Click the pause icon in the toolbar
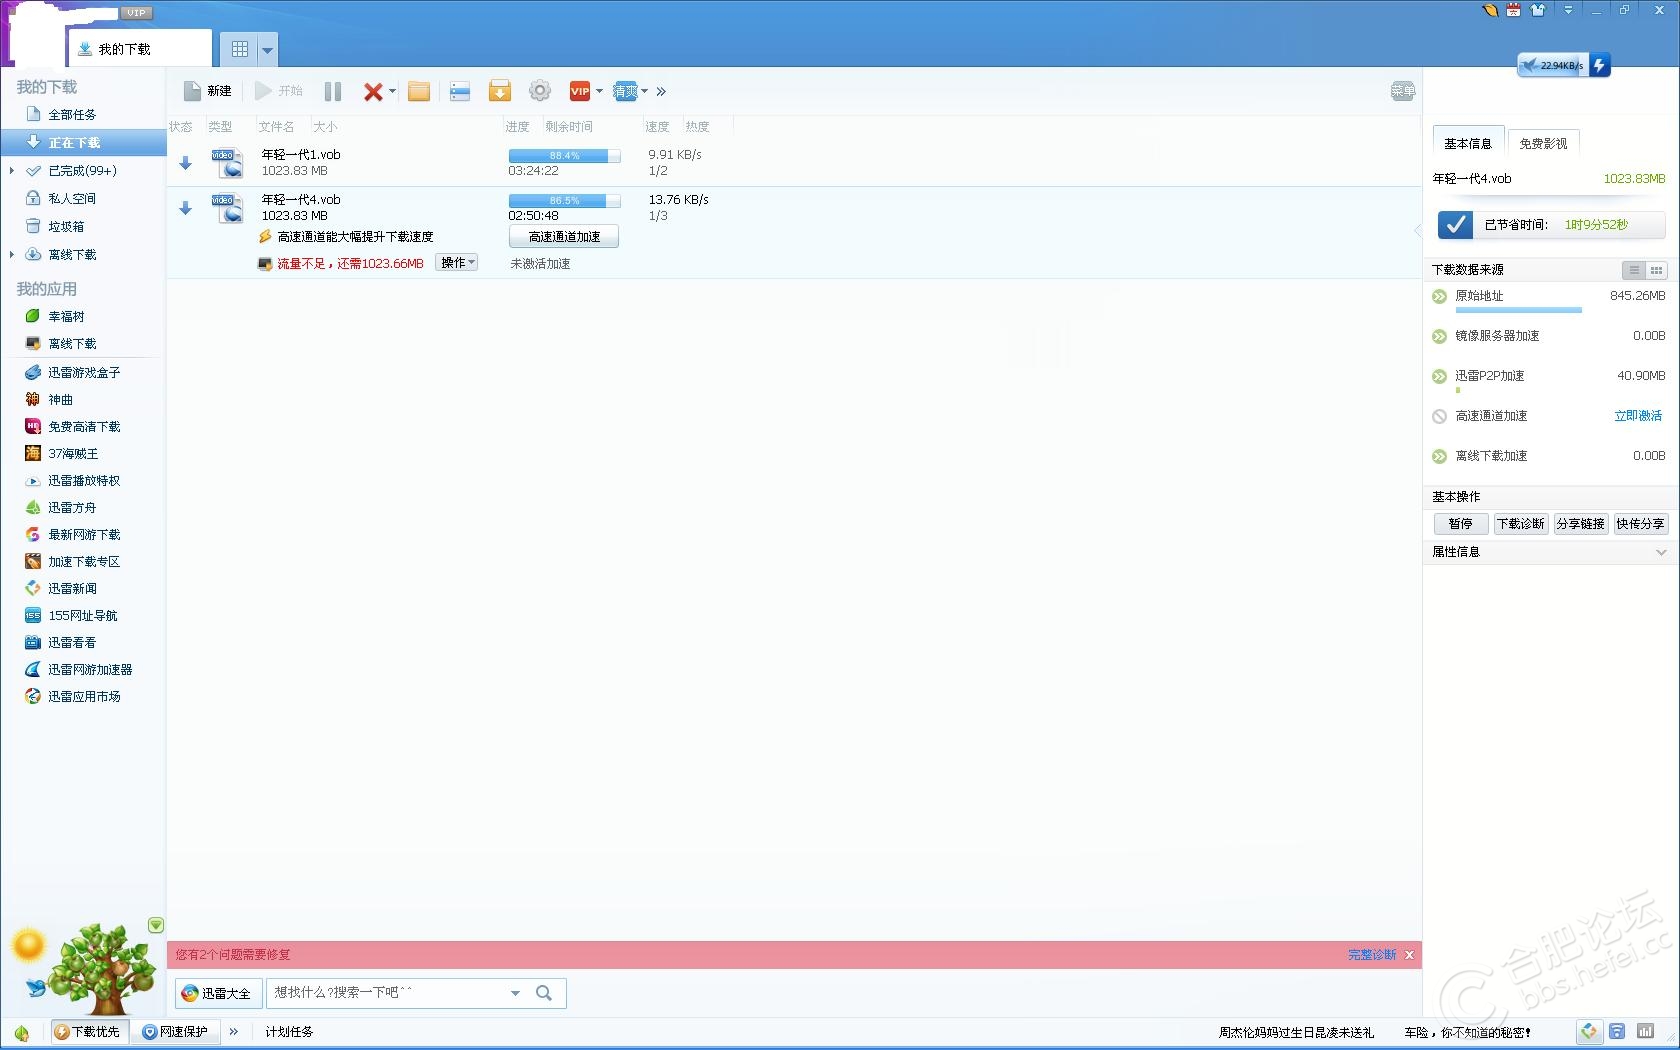Image resolution: width=1680 pixels, height=1050 pixels. pyautogui.click(x=333, y=91)
